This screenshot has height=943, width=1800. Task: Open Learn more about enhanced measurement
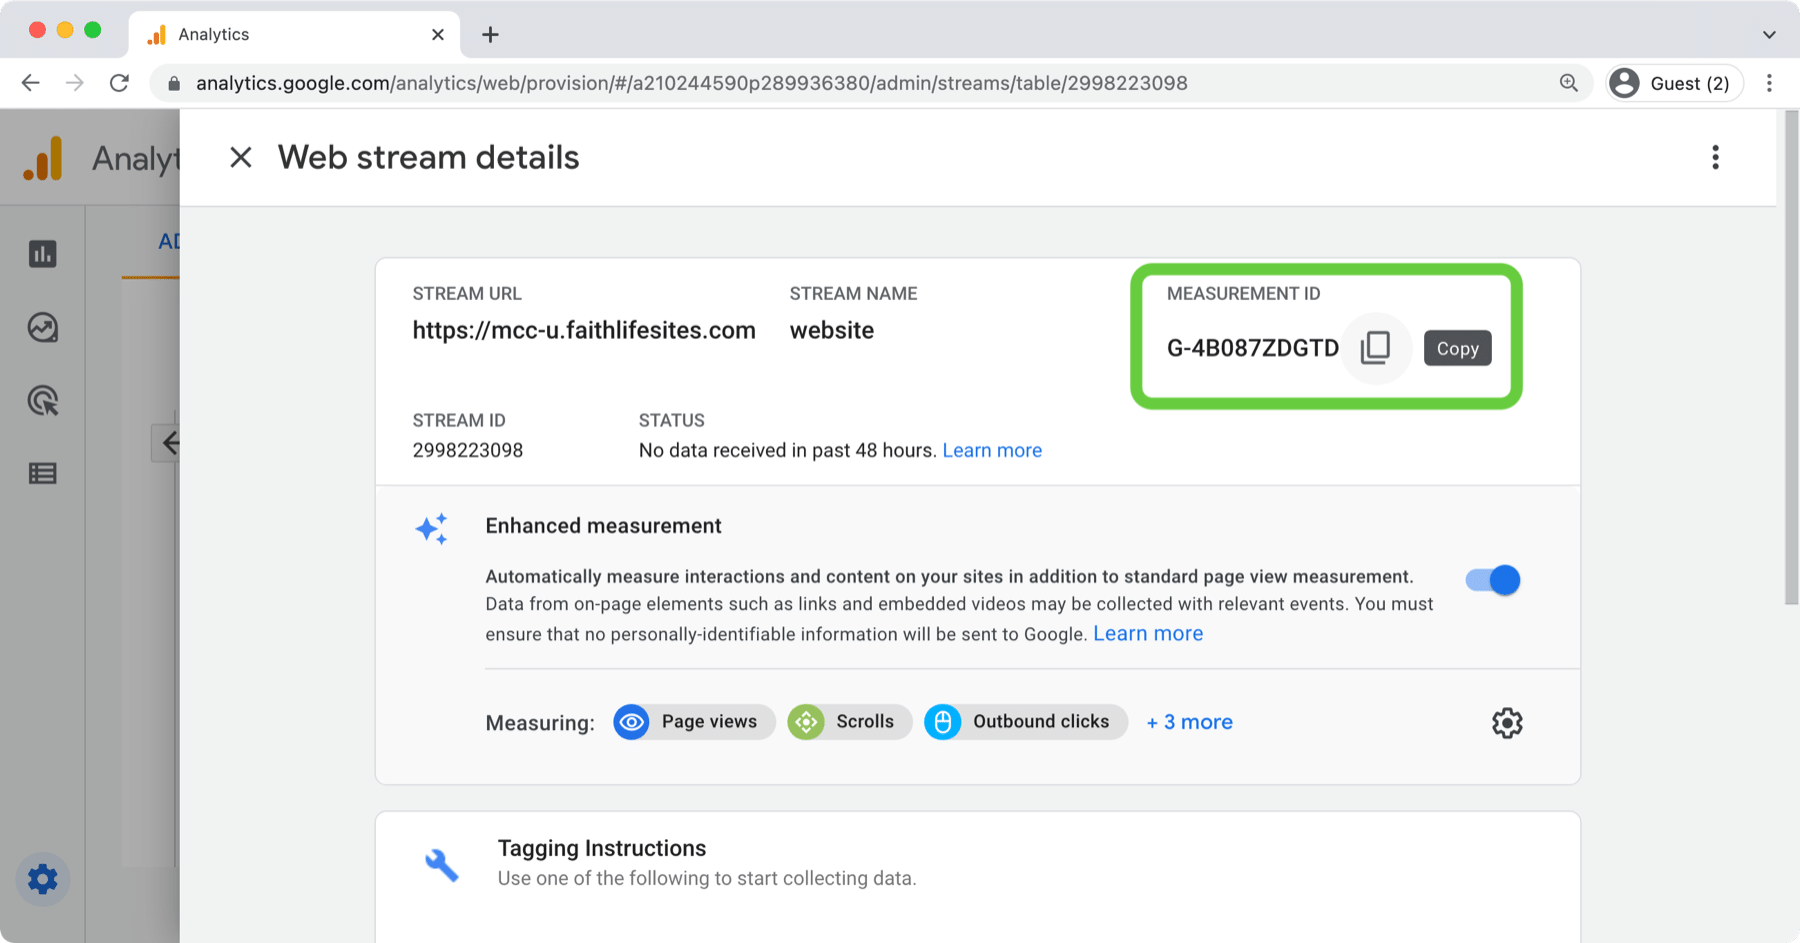tap(1148, 634)
